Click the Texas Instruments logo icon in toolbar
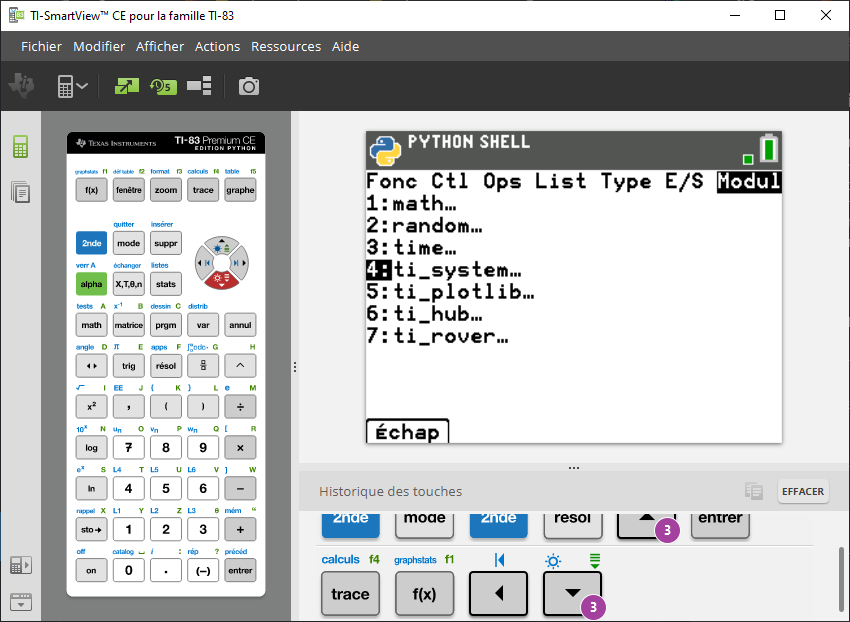This screenshot has height=622, width=850. point(22,86)
